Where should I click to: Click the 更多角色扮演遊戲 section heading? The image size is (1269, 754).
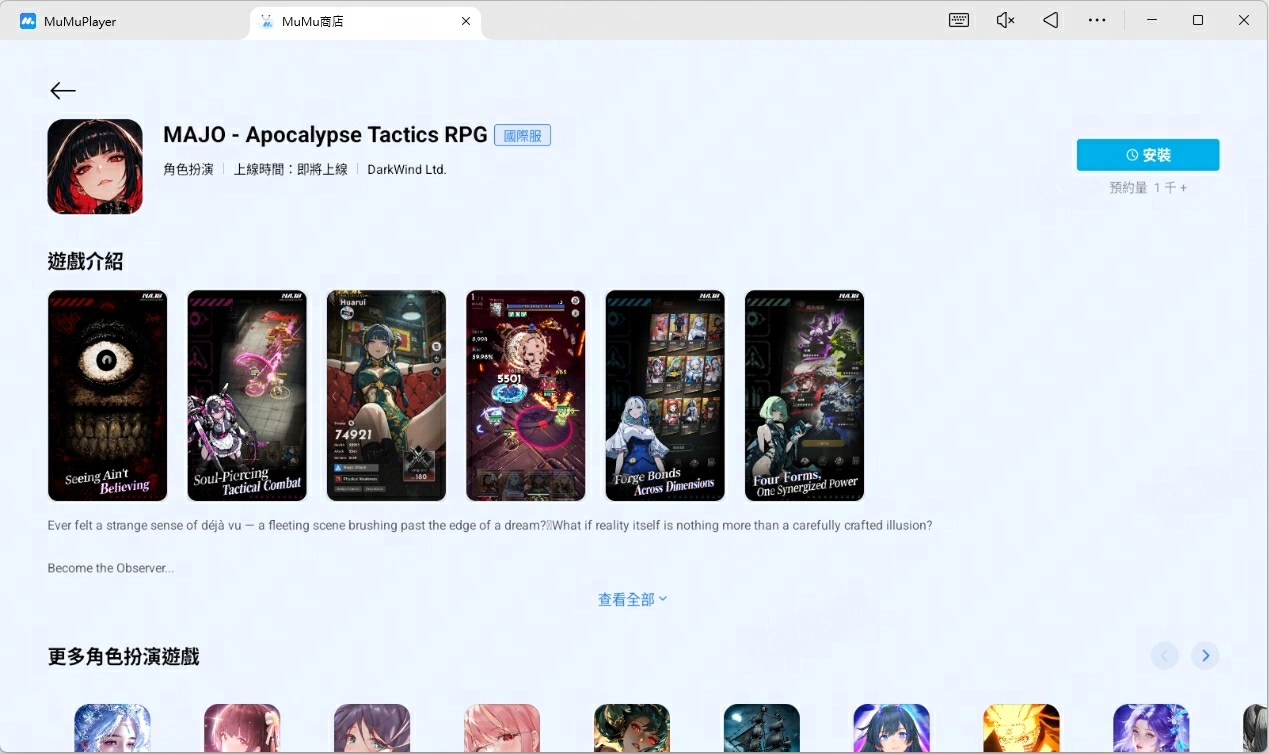[x=124, y=656]
